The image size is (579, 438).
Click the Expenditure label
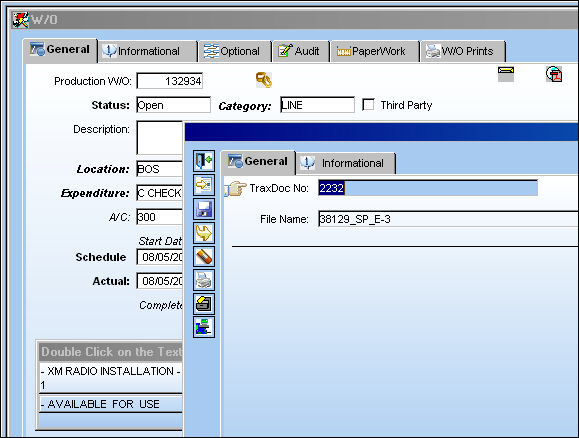point(95,193)
